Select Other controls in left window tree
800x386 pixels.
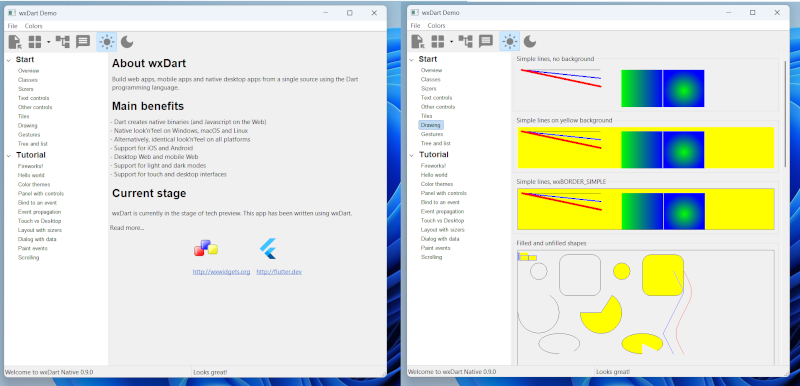[35, 107]
